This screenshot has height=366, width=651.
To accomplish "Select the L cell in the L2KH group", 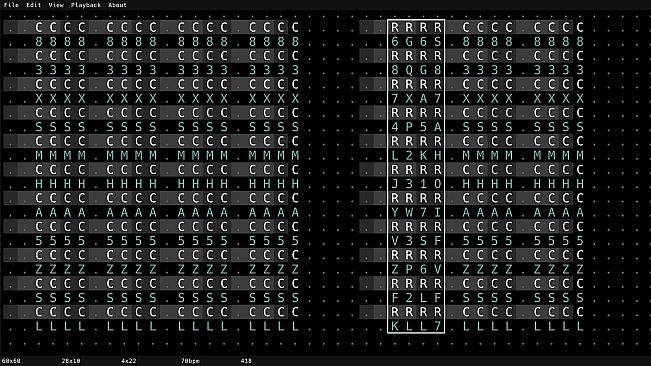I will click(395, 156).
